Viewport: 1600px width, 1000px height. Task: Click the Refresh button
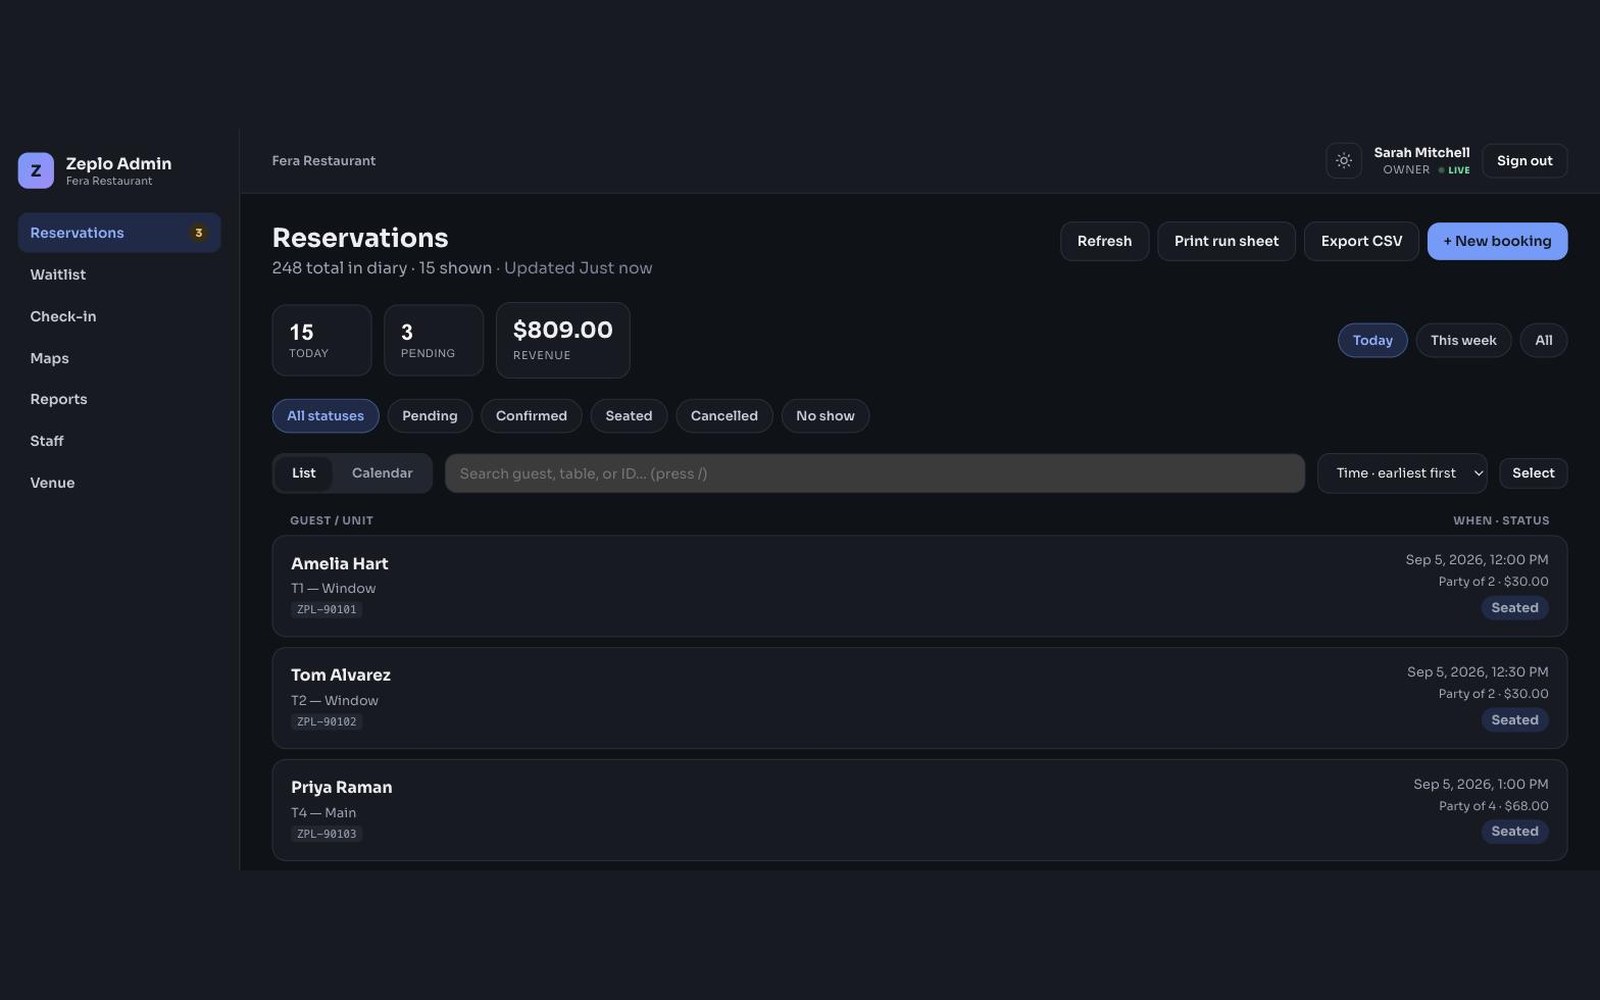[x=1104, y=241]
